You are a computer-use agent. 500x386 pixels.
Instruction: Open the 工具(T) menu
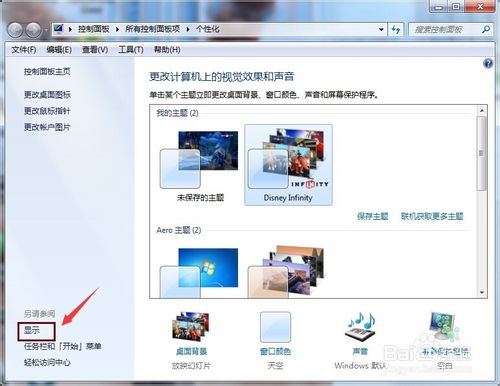[131, 50]
